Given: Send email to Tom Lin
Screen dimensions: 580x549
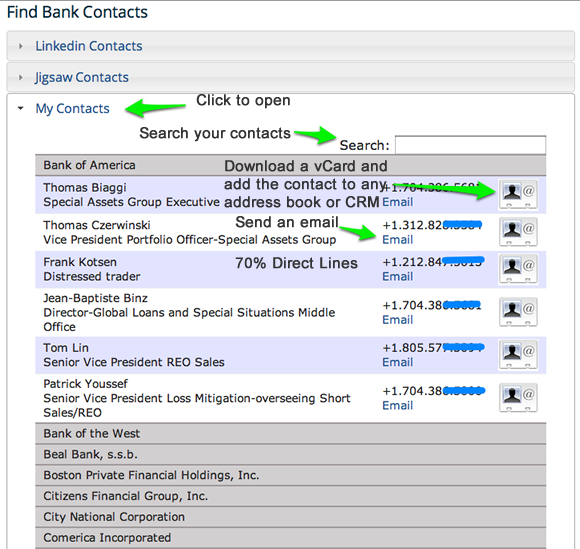Looking at the screenshot, I should (x=397, y=362).
